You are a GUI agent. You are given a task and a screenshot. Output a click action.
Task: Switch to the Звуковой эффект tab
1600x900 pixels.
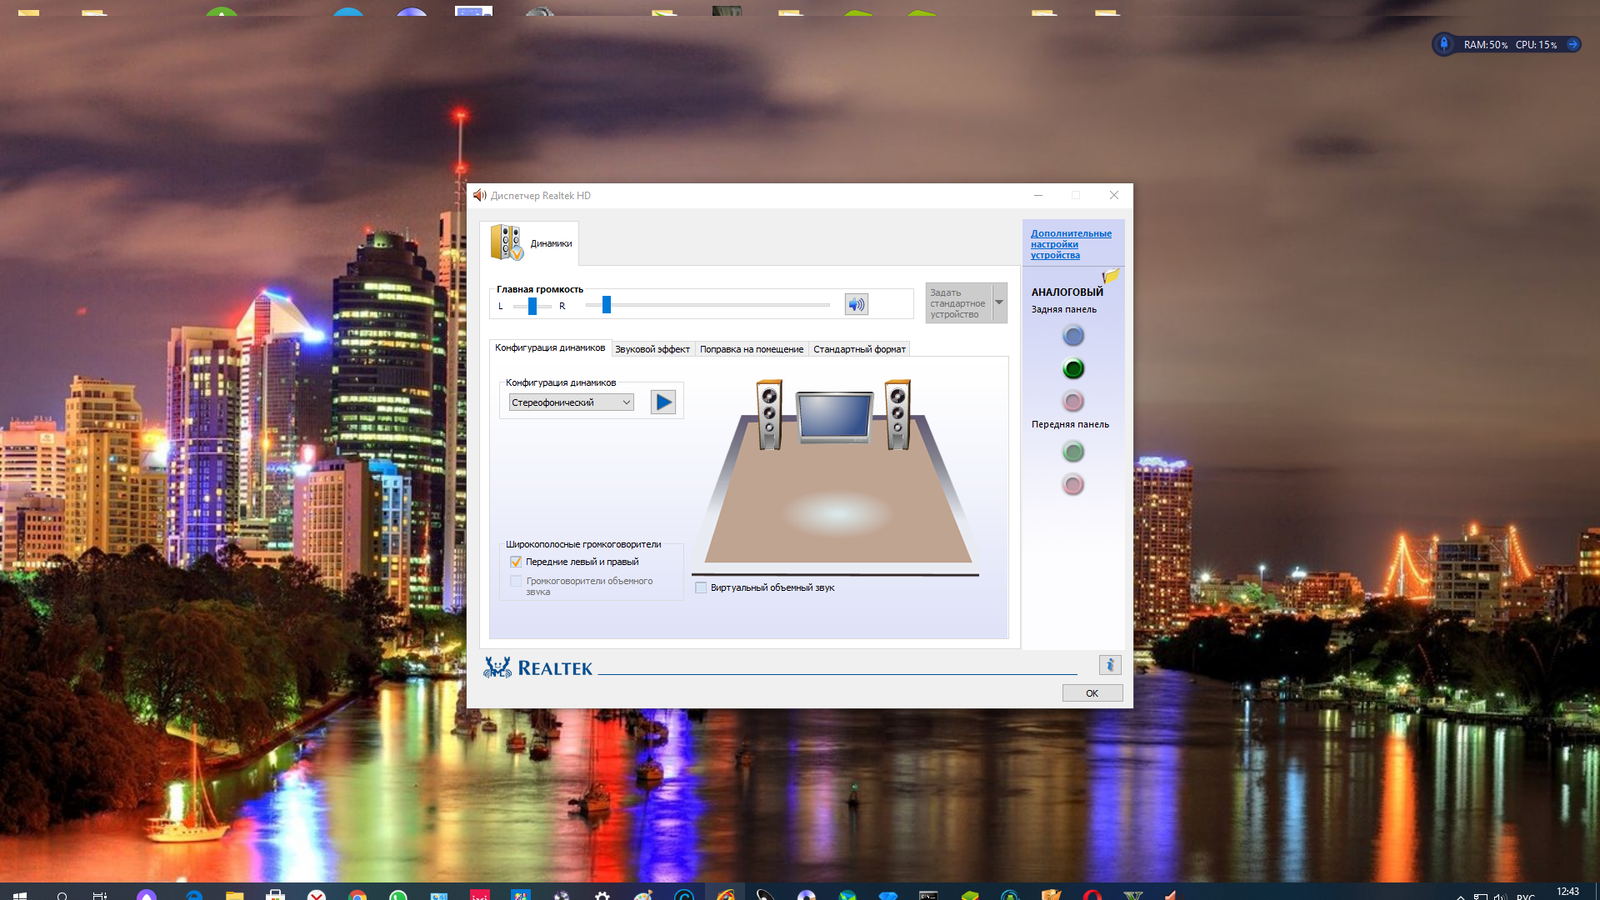point(652,349)
